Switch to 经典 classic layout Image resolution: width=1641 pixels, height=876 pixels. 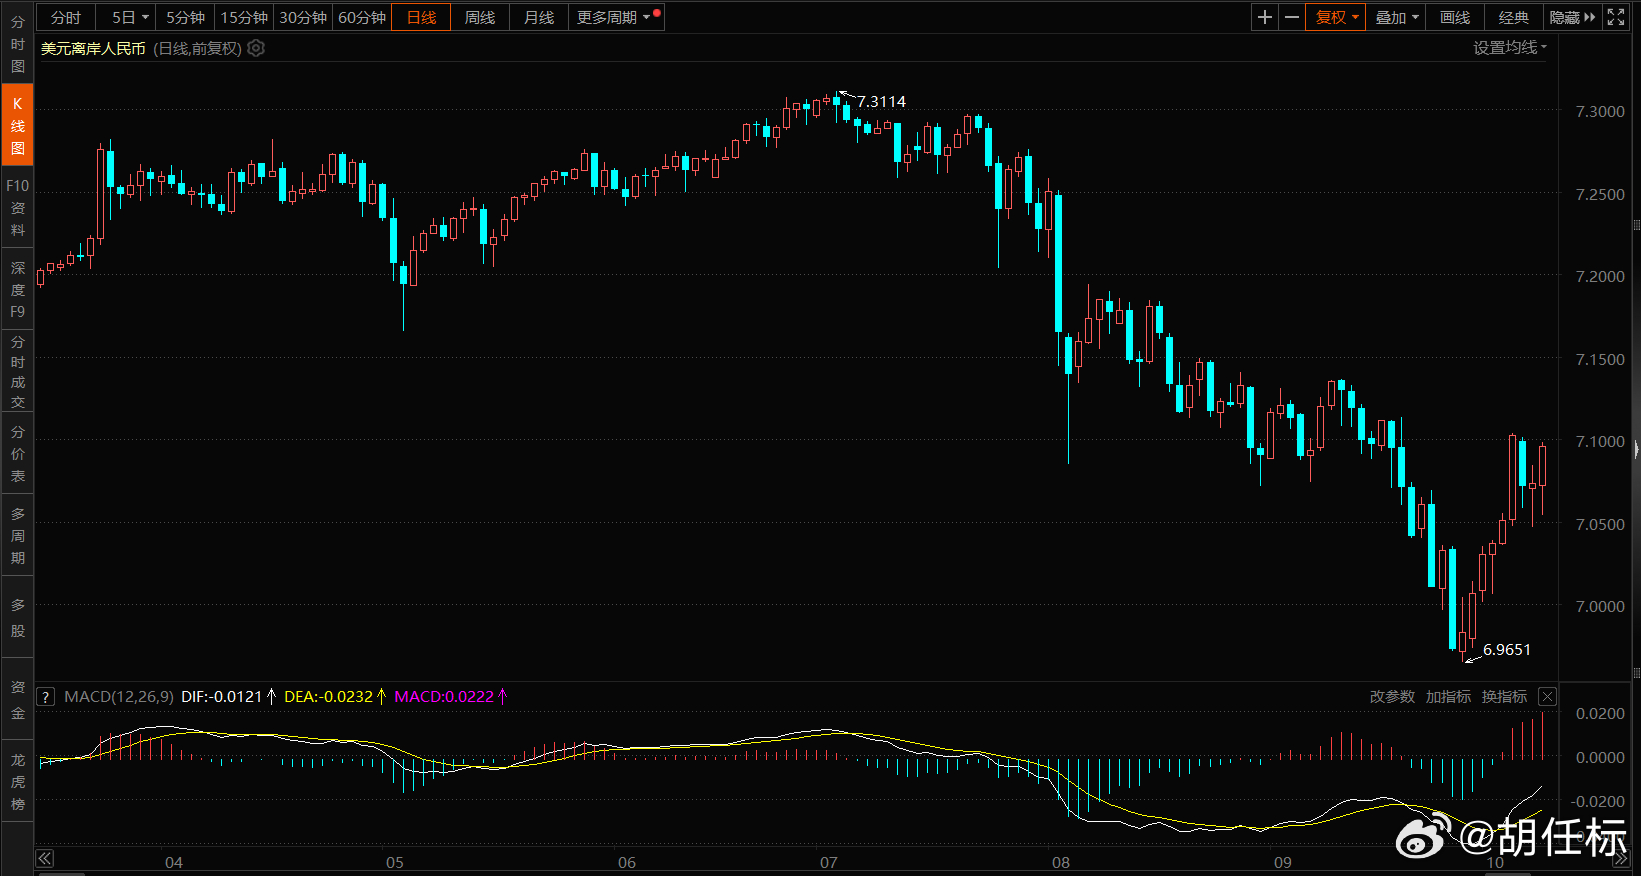(x=1514, y=17)
